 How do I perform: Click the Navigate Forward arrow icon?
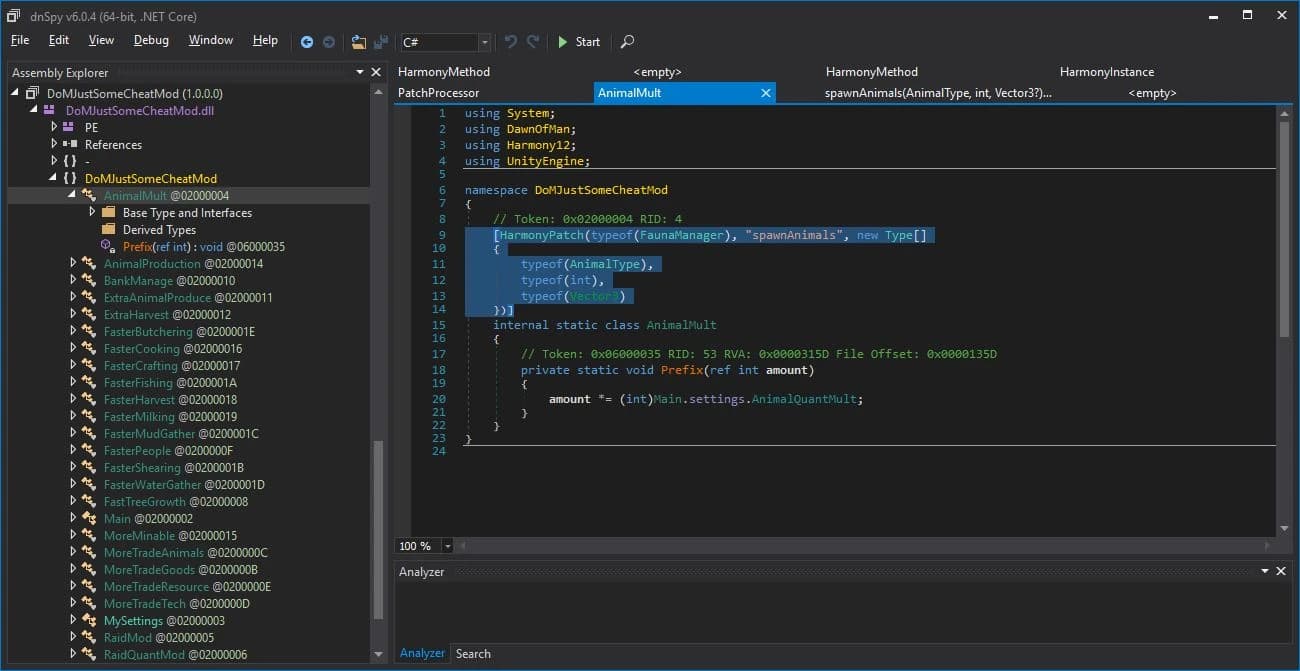coord(328,42)
